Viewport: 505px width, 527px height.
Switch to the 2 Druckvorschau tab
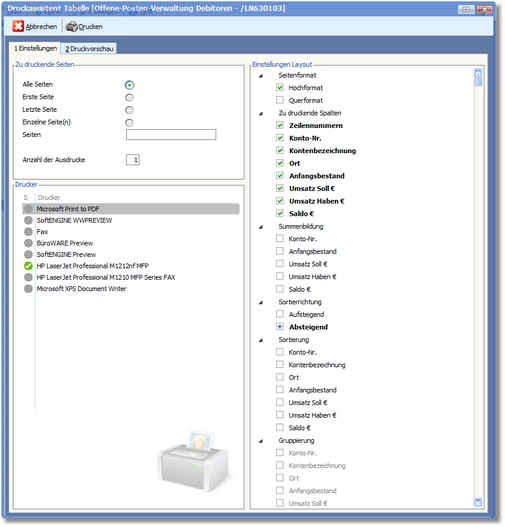89,49
